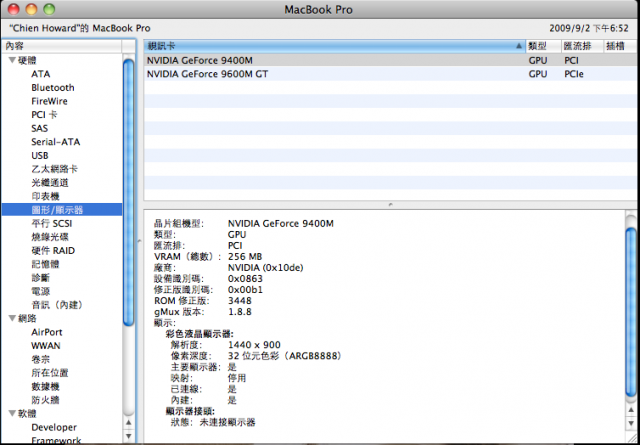Screen dimensions: 640x445
Task: Select the NVIDIA GeForce 9400M row
Action: [391, 60]
